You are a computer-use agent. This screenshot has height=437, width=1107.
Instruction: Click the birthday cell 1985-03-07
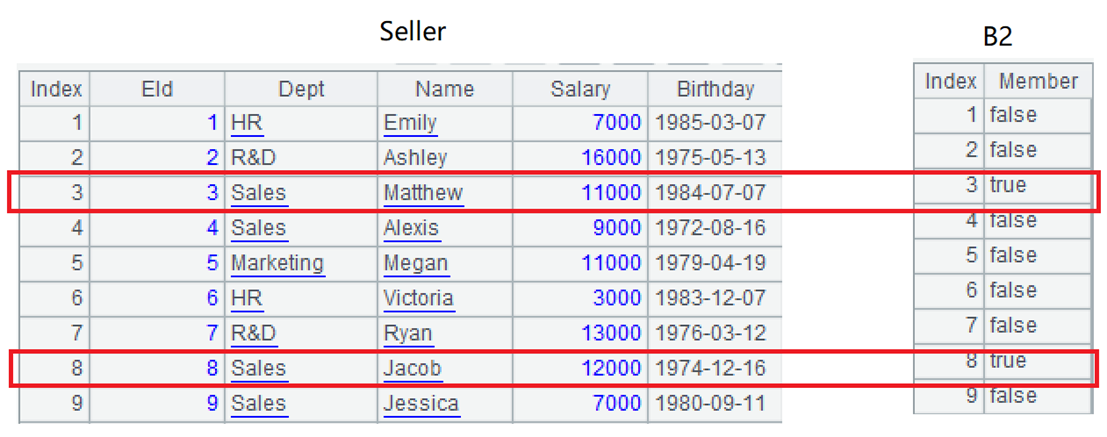710,123
